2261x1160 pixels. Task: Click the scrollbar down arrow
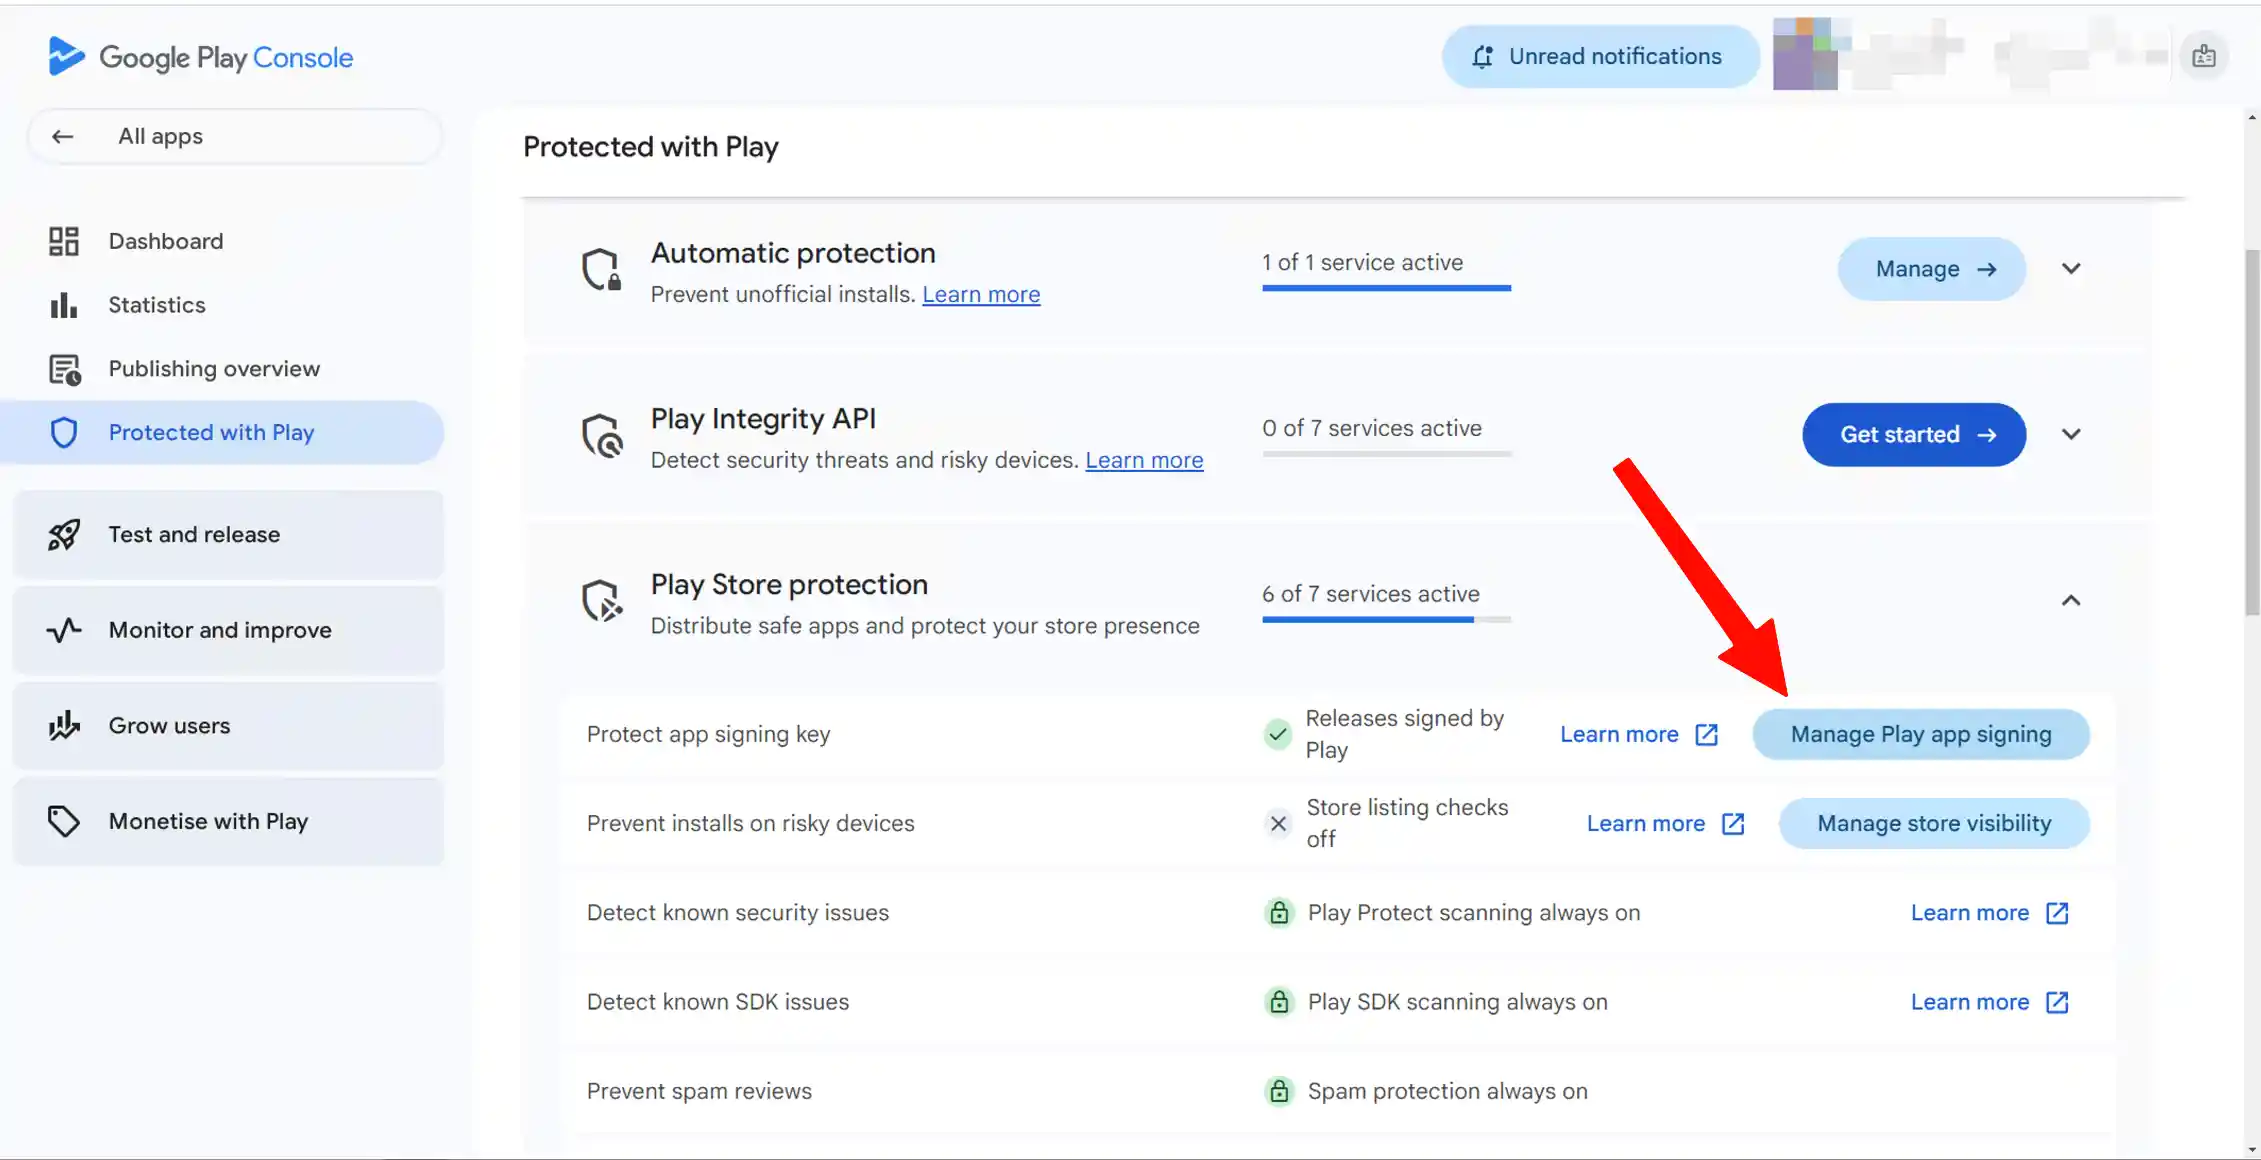coord(2252,1149)
